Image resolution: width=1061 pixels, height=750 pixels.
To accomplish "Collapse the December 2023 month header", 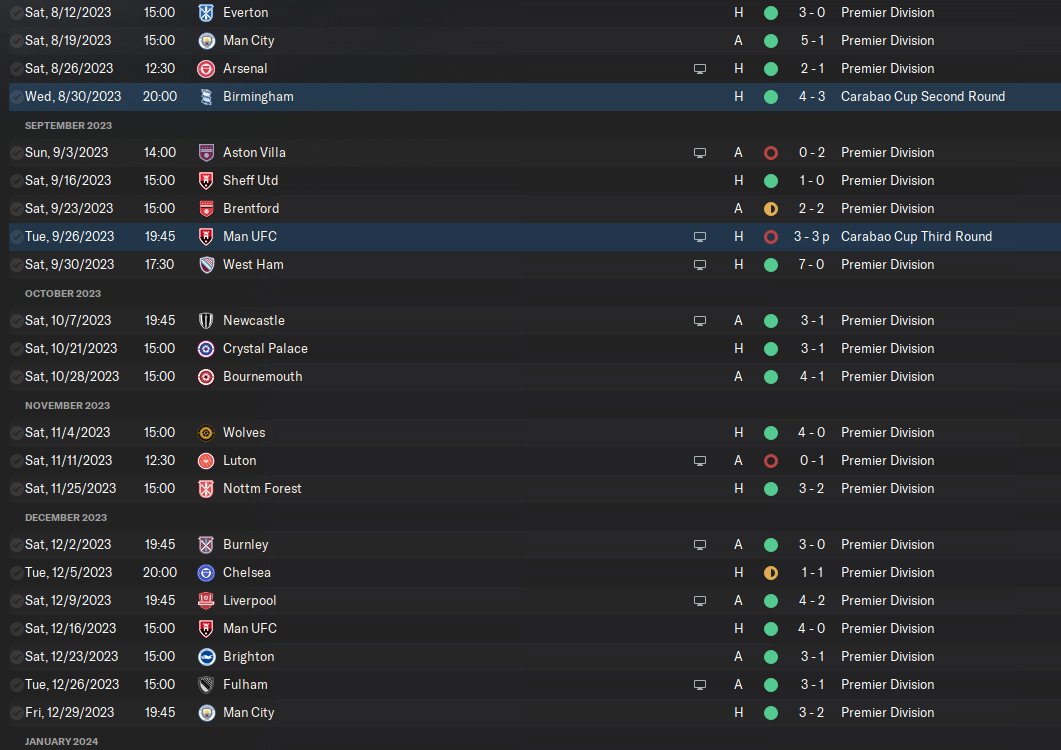I will pyautogui.click(x=66, y=517).
